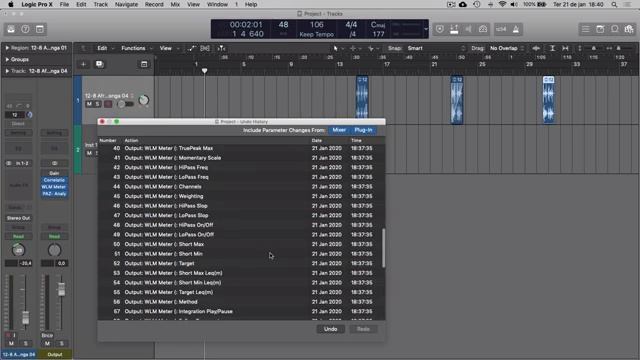Click the up arrow icon left of Edit
The height and width of the screenshot is (360, 640).
[83, 48]
